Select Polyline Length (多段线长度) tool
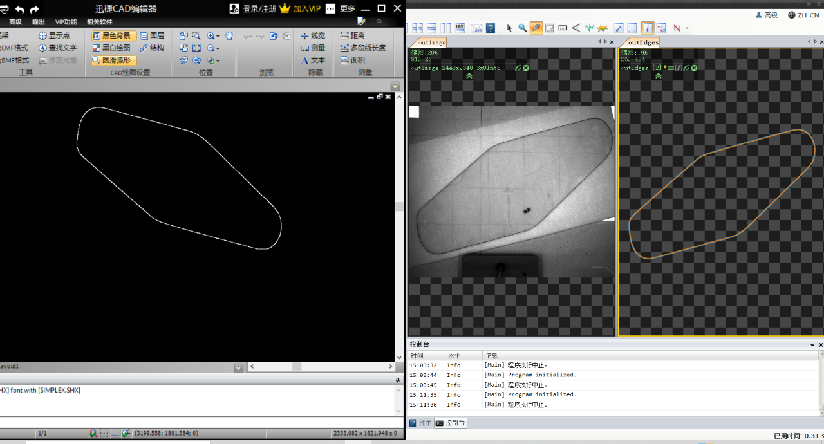824x444 pixels. point(363,48)
